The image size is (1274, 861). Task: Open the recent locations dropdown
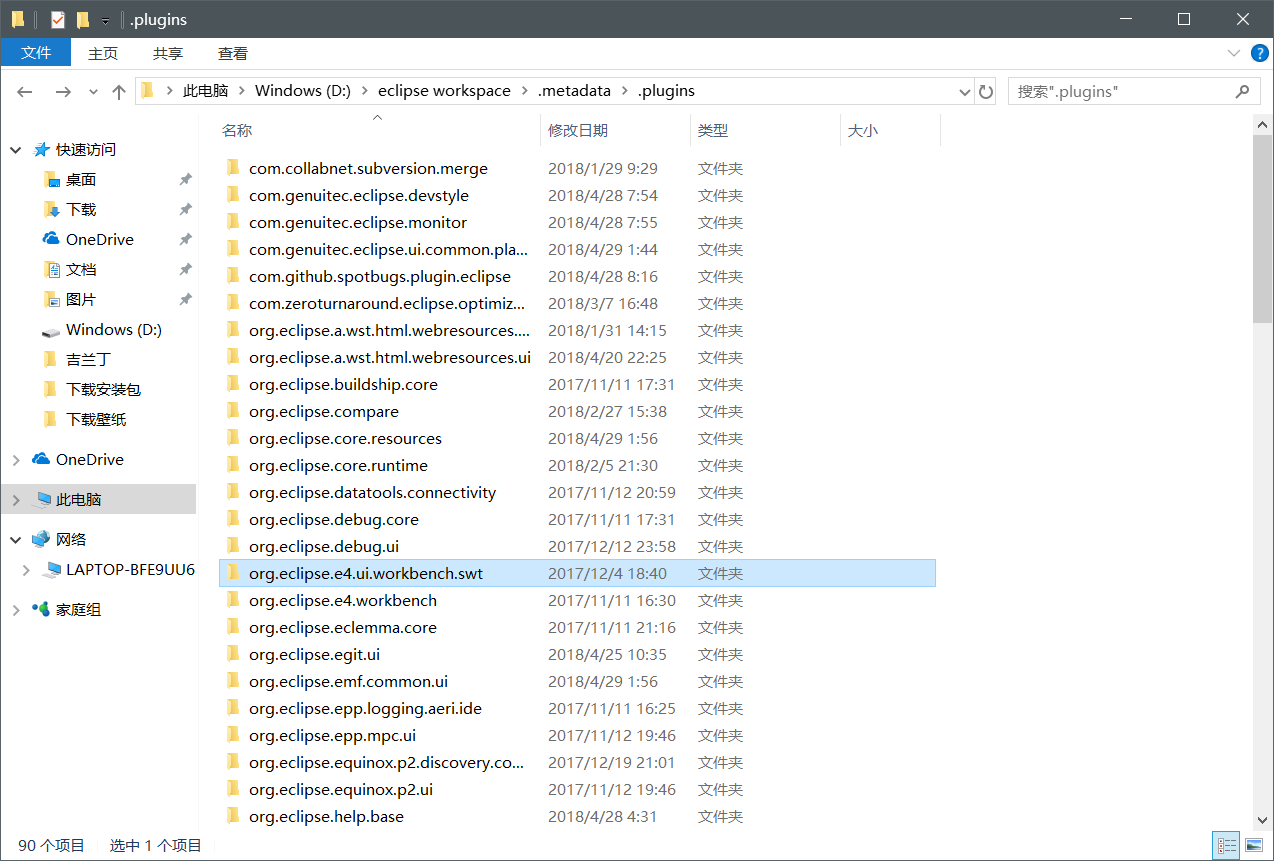tap(93, 91)
